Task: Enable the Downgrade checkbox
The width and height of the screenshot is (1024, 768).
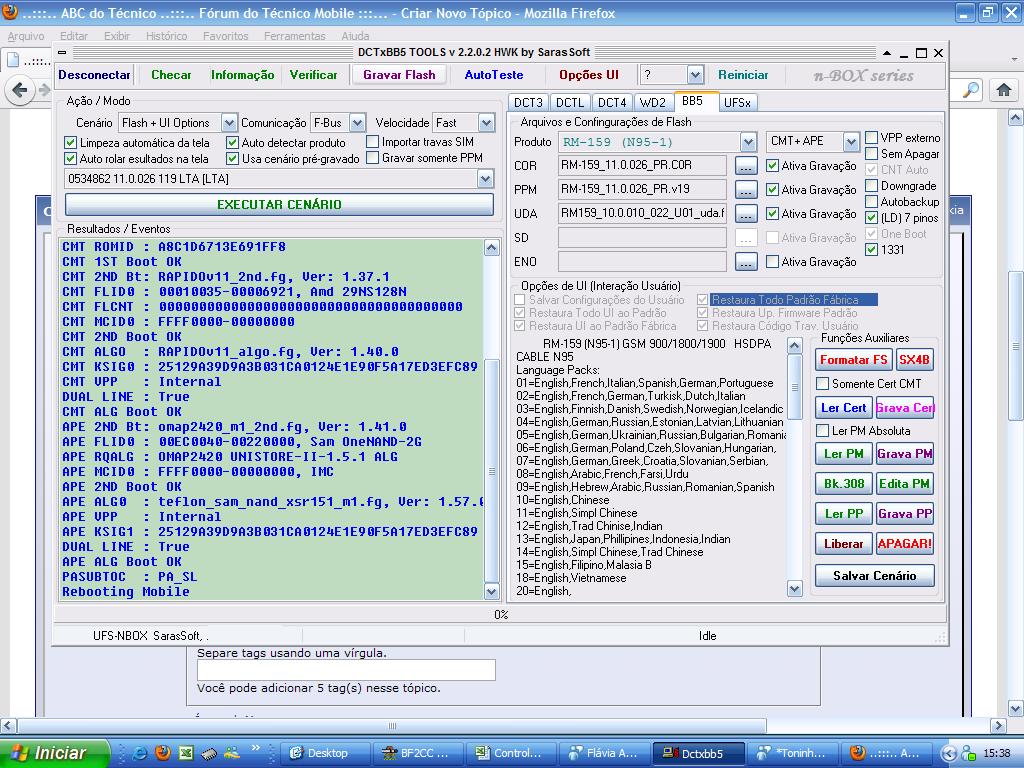Action: [871, 186]
